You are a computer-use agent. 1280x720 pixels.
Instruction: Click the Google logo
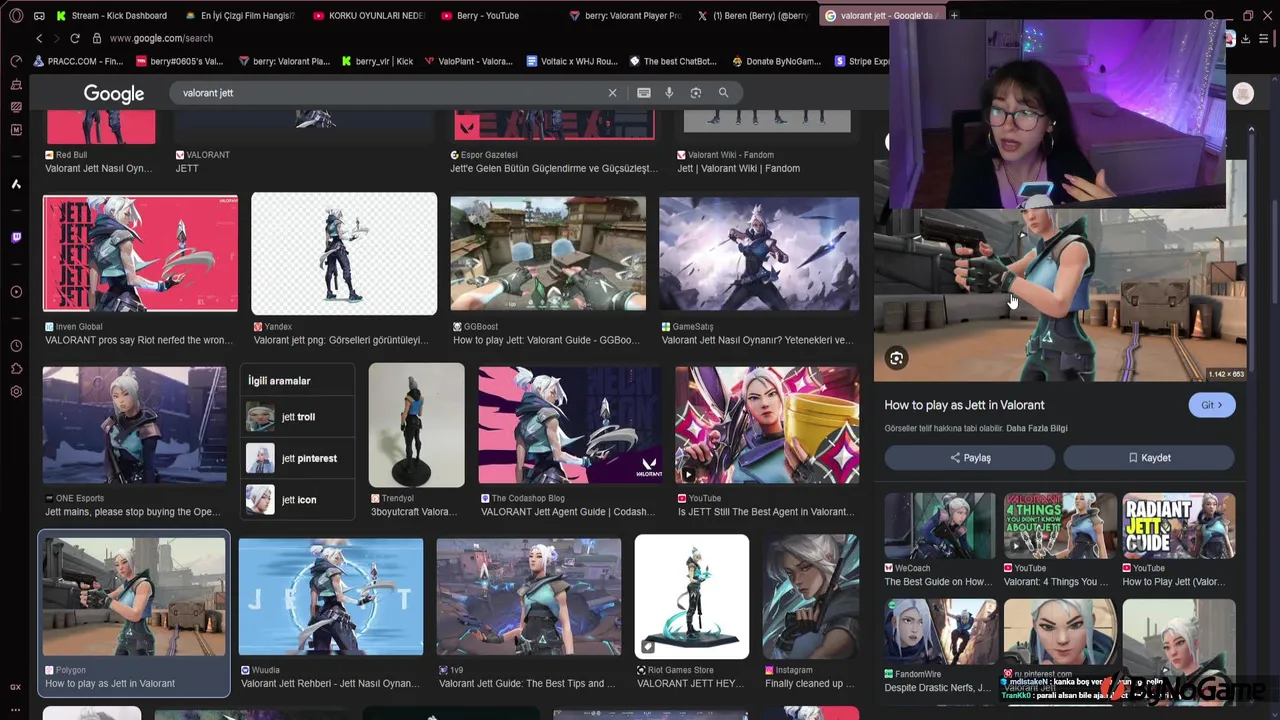point(114,93)
